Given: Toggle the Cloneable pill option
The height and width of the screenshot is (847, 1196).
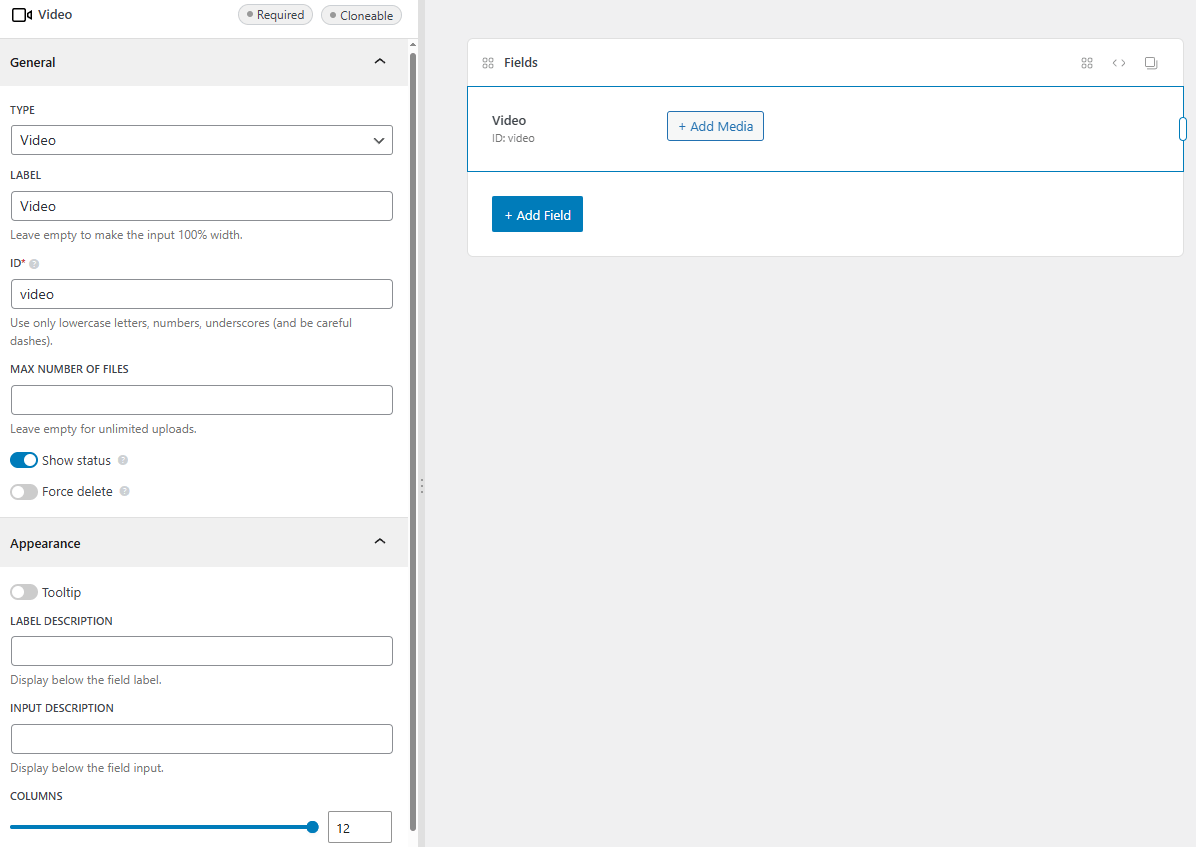Looking at the screenshot, I should pyautogui.click(x=361, y=16).
